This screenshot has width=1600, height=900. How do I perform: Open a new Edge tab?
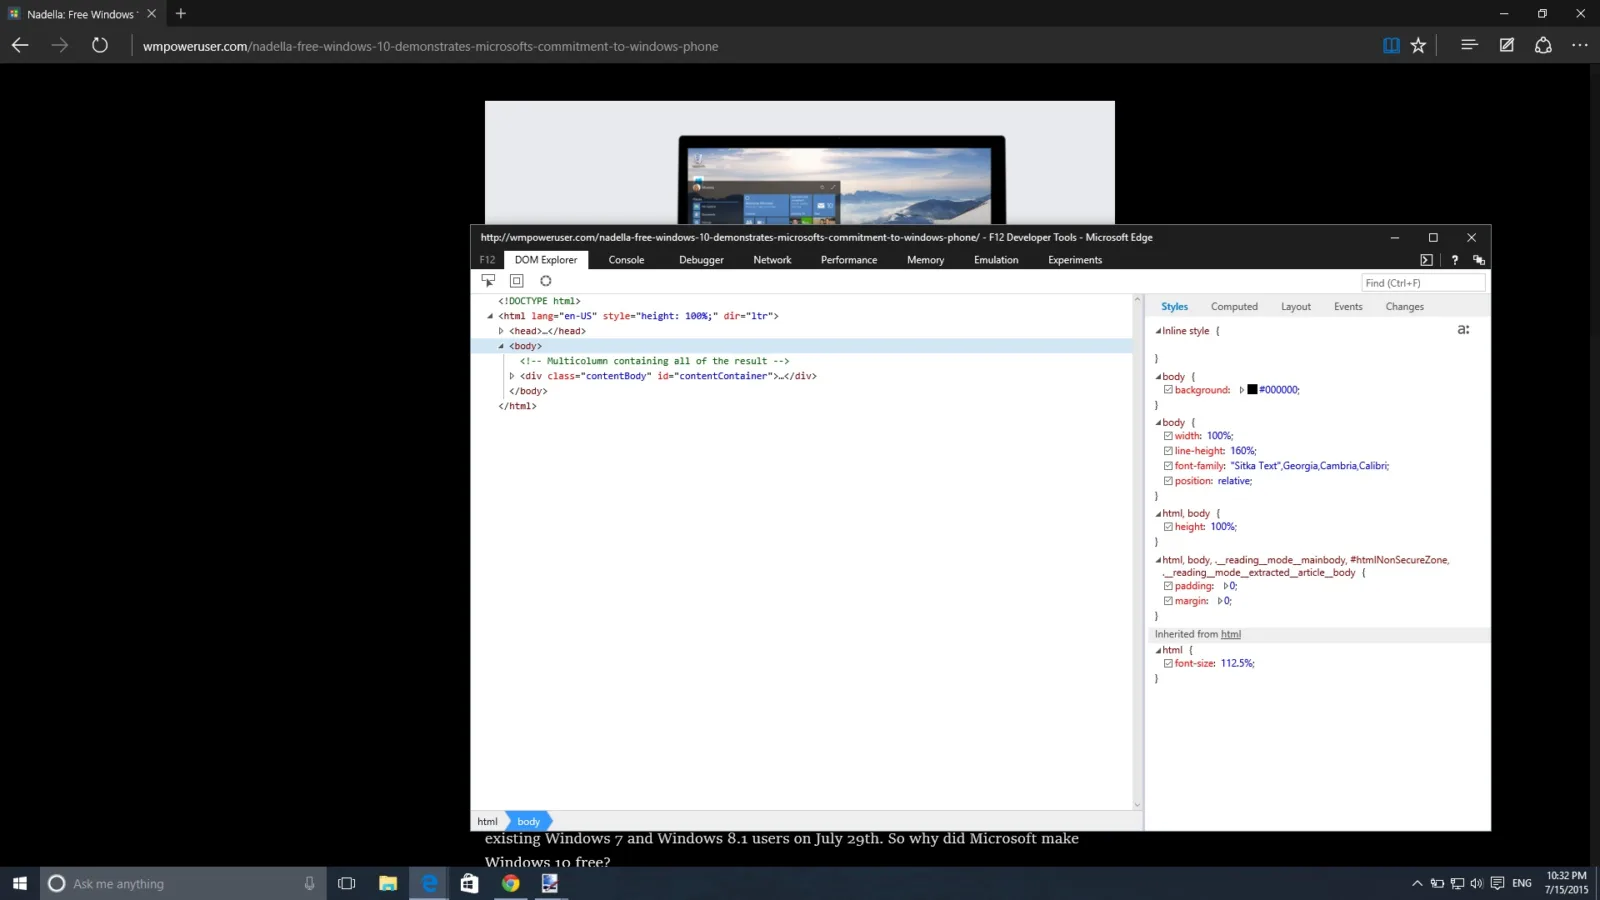(x=181, y=14)
